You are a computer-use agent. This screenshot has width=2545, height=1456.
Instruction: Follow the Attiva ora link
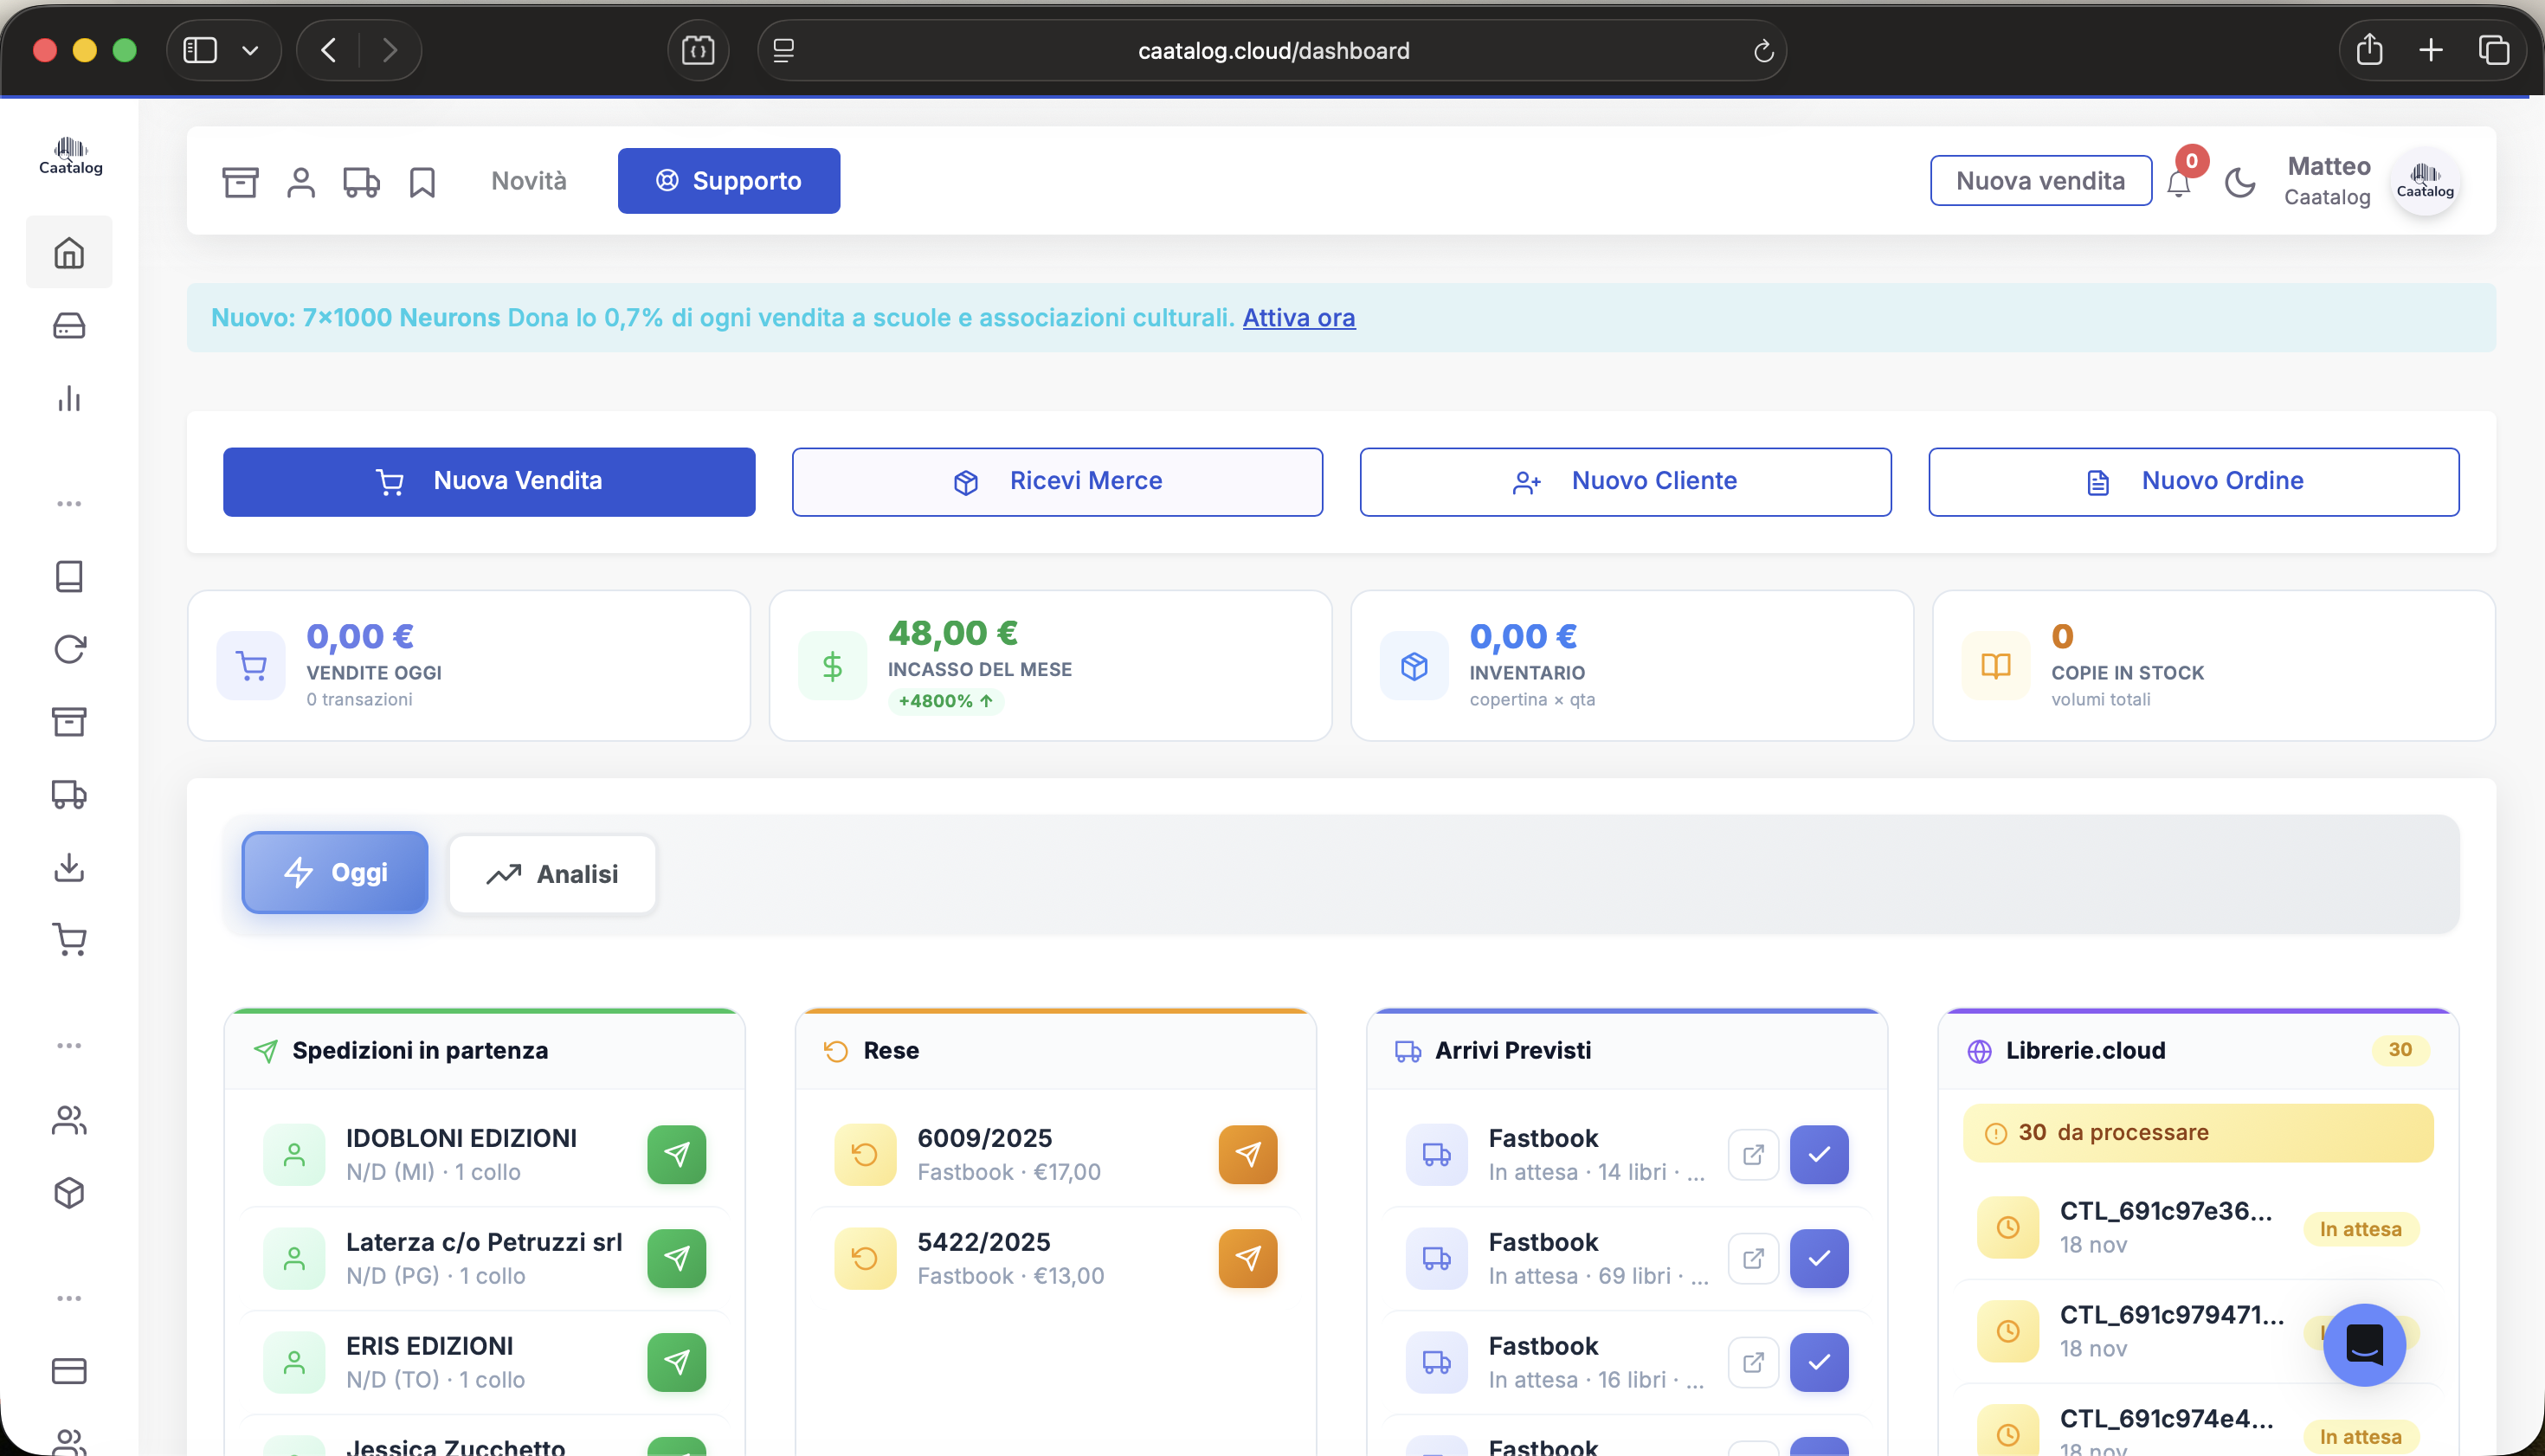click(x=1299, y=318)
